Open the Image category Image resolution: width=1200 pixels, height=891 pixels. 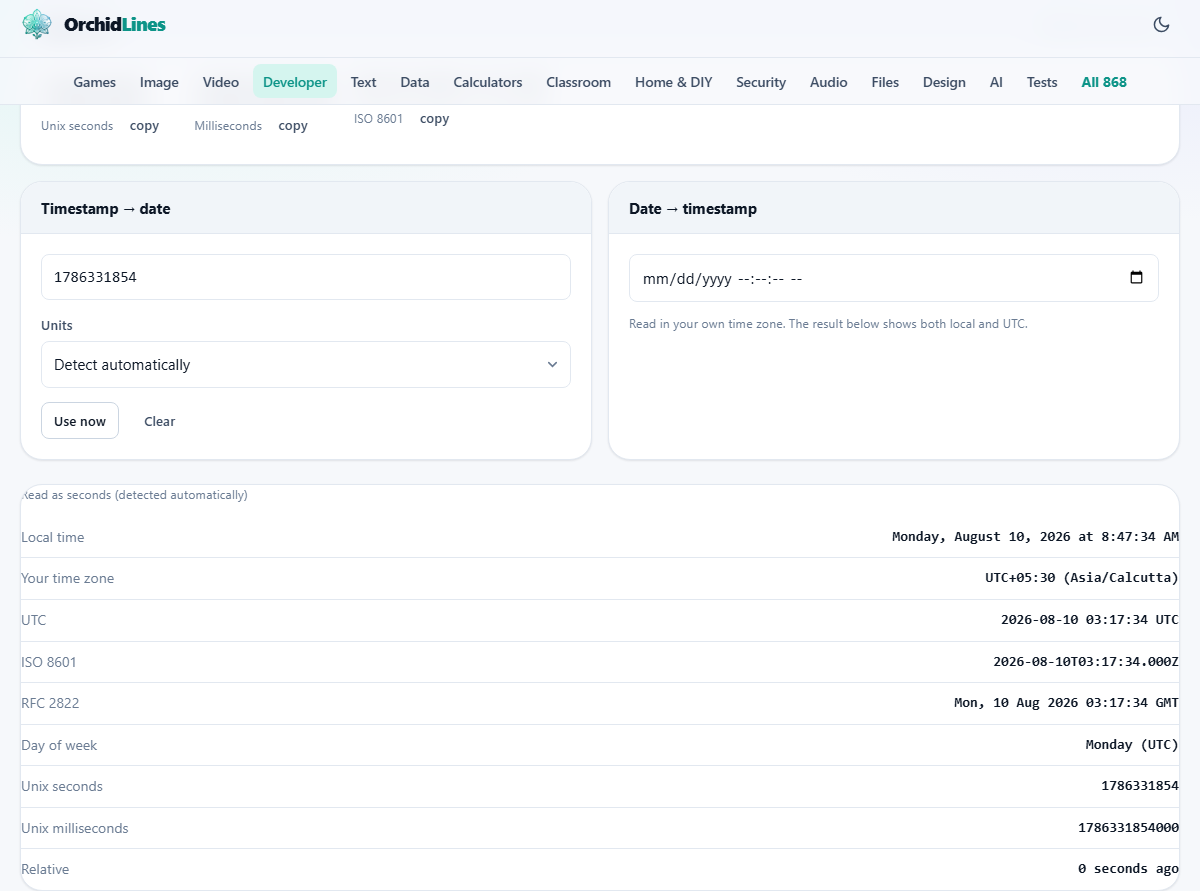point(159,82)
